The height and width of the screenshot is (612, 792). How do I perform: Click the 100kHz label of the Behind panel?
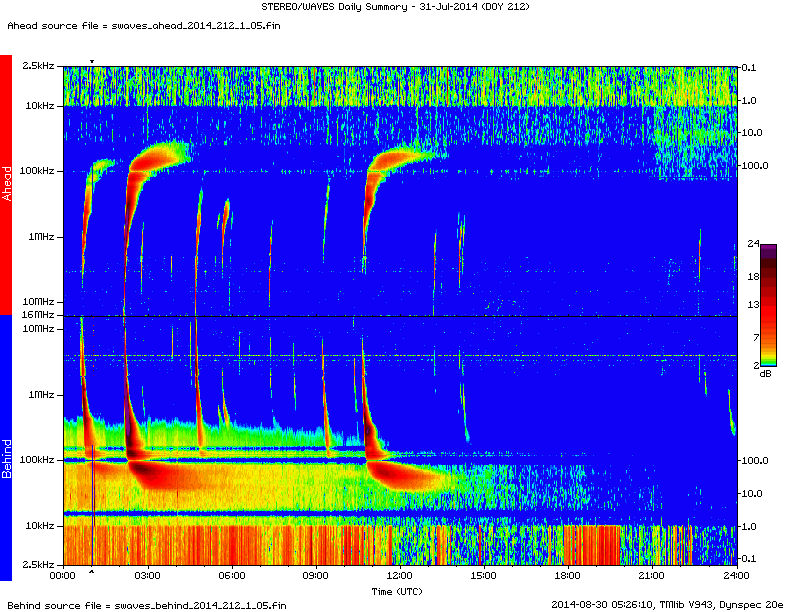[x=37, y=460]
